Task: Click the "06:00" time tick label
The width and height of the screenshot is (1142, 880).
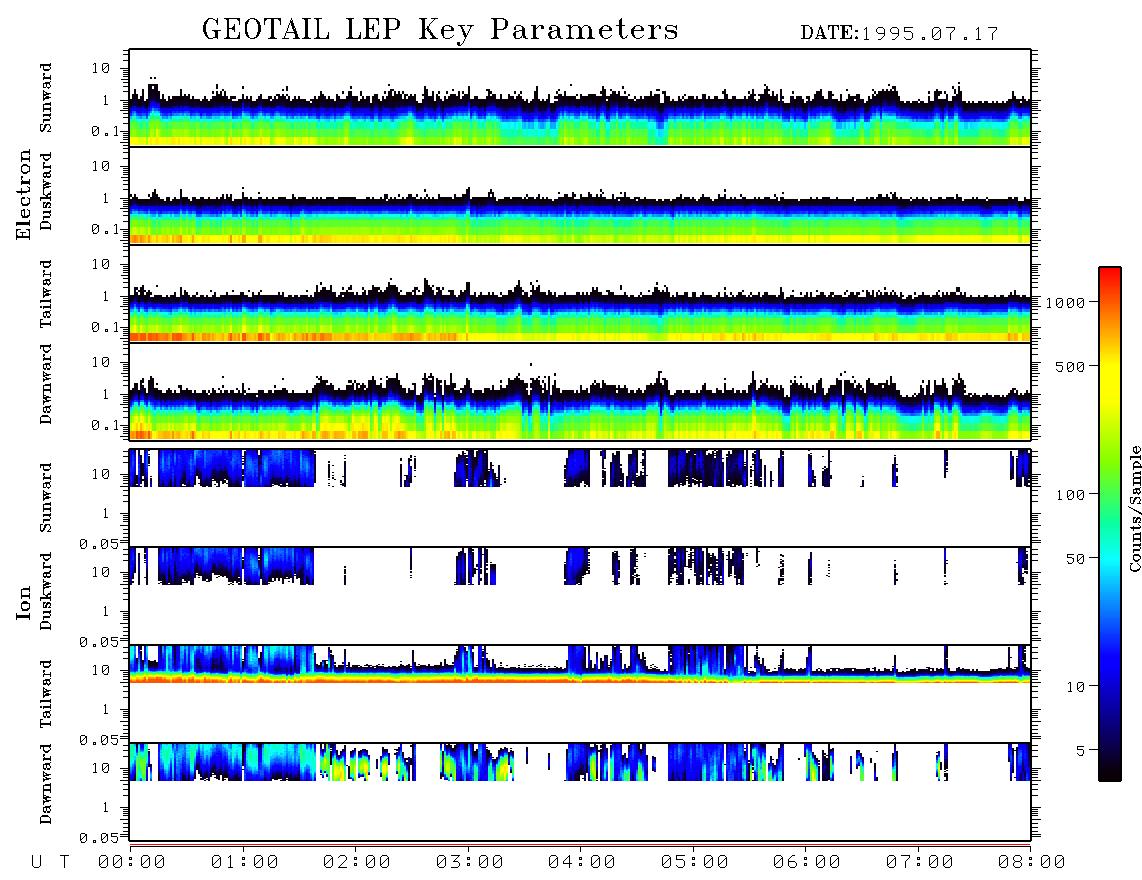Action: point(807,863)
